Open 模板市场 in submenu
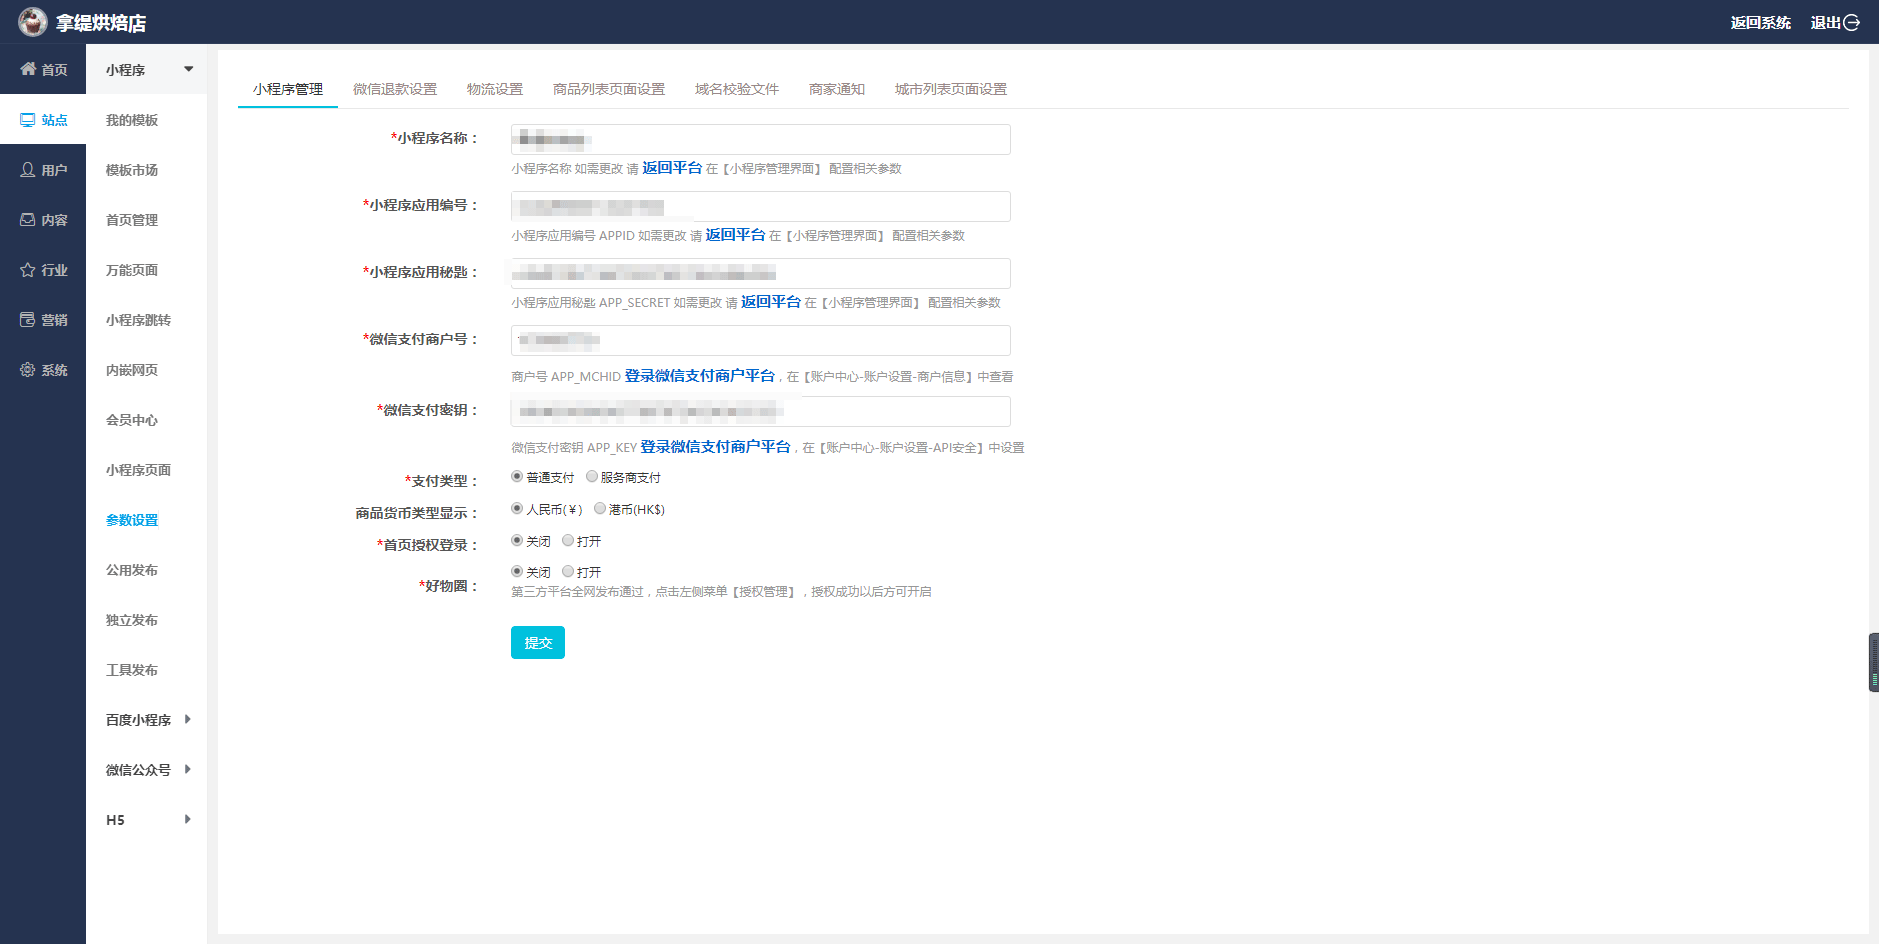Viewport: 1879px width, 944px height. 132,170
